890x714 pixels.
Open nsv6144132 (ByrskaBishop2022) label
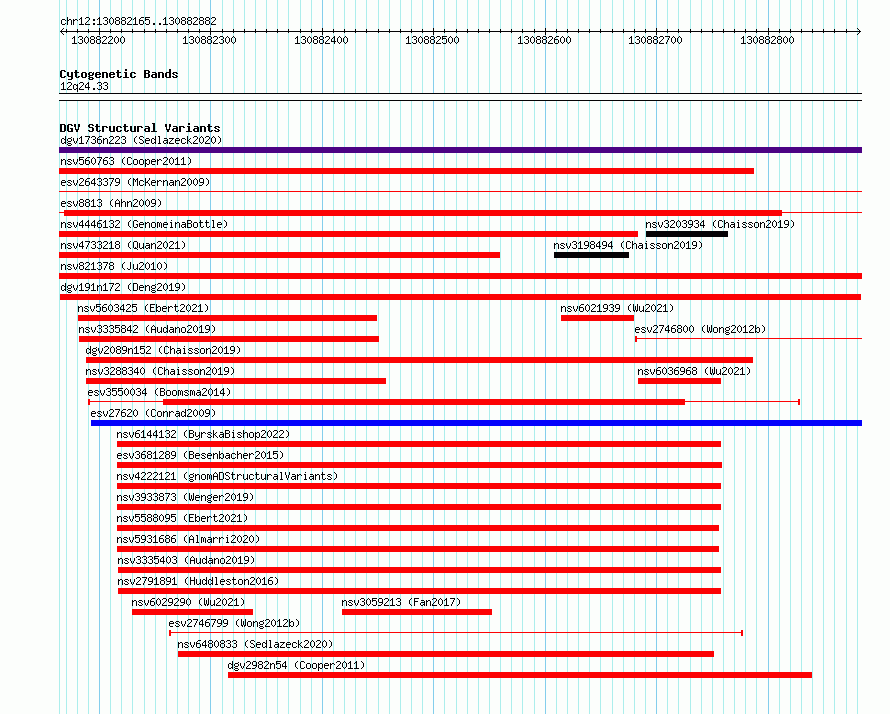click(x=203, y=434)
